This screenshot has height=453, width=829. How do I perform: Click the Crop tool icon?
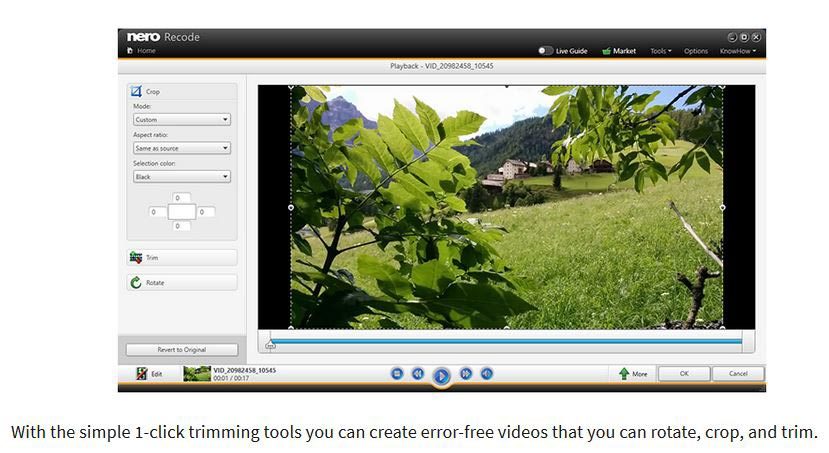[x=136, y=91]
